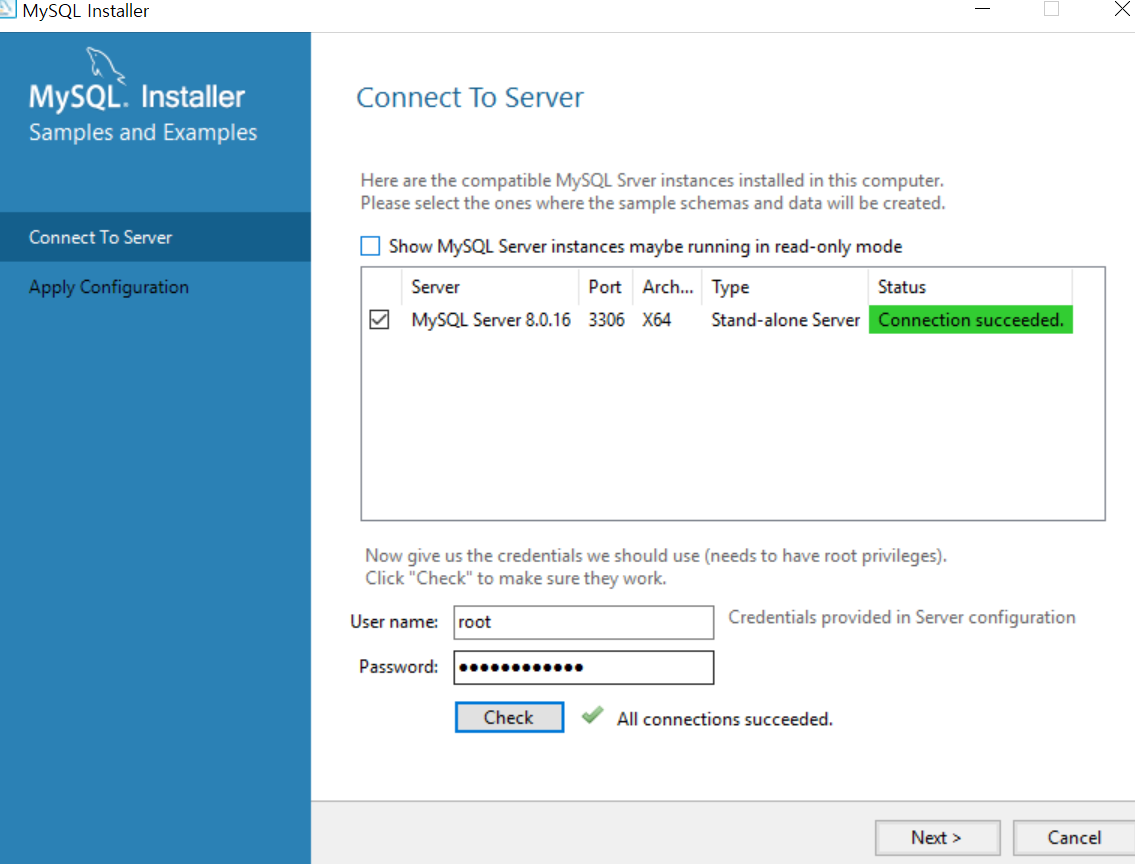
Task: Click the All connections succeeded message
Action: pos(725,719)
